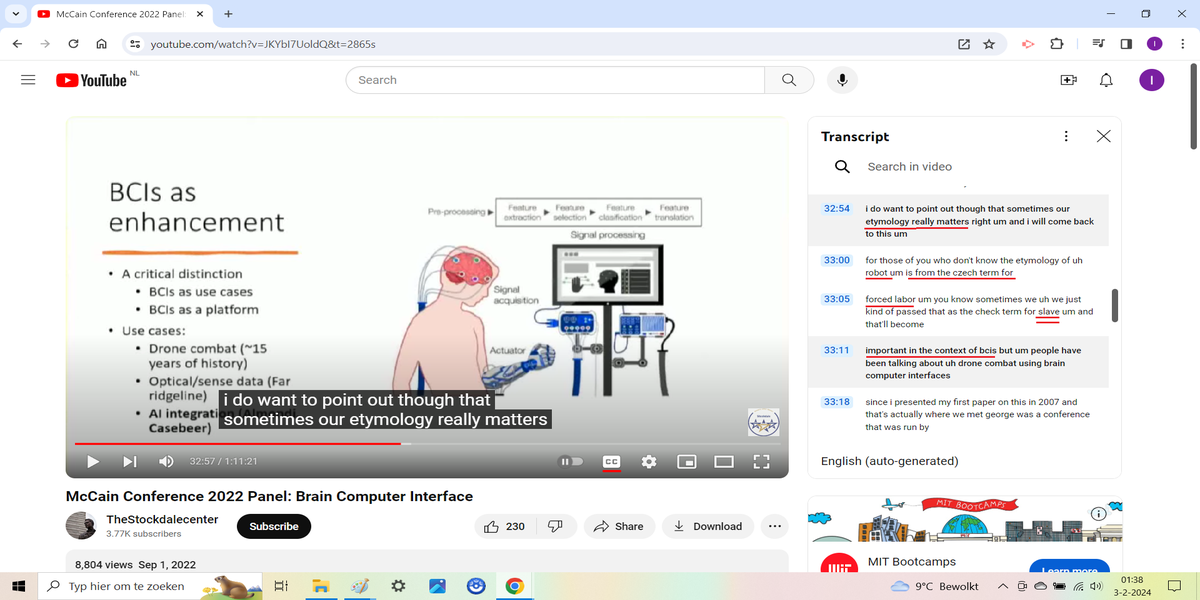Click the address bar URL

pos(263,44)
